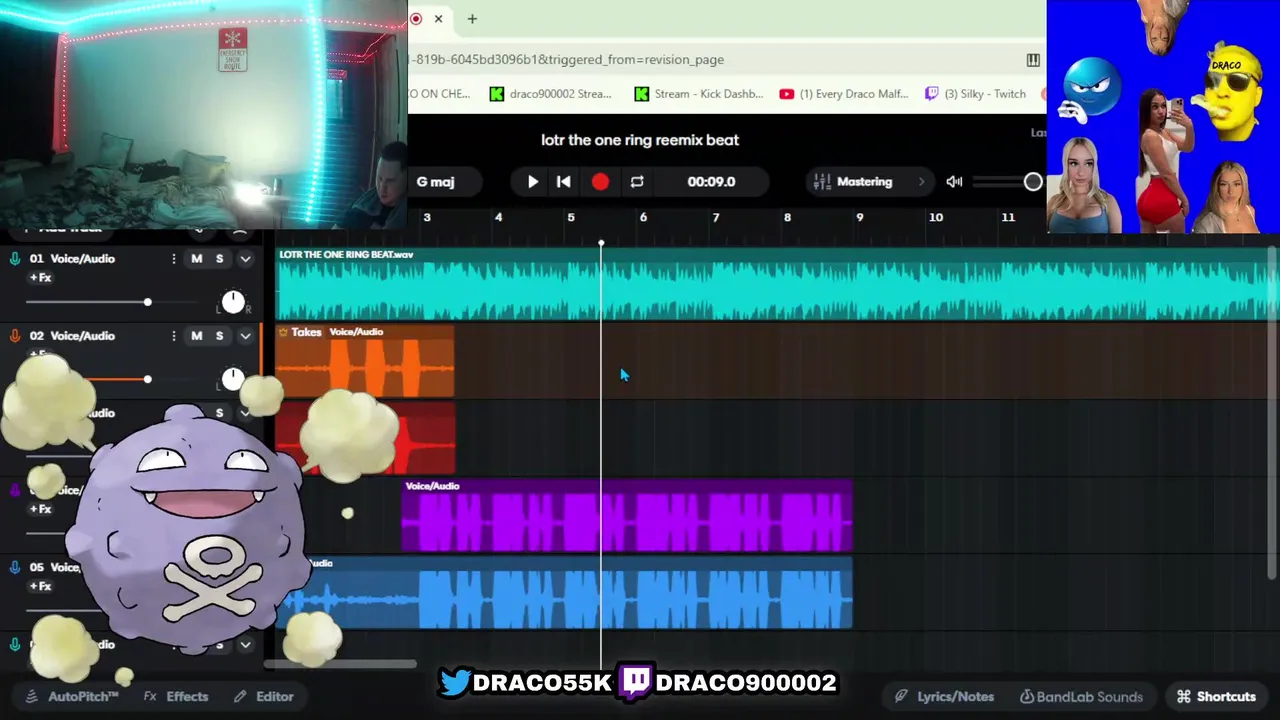1280x720 pixels.
Task: Arm track 02 Voice/Audio microphone icon
Action: pyautogui.click(x=15, y=336)
